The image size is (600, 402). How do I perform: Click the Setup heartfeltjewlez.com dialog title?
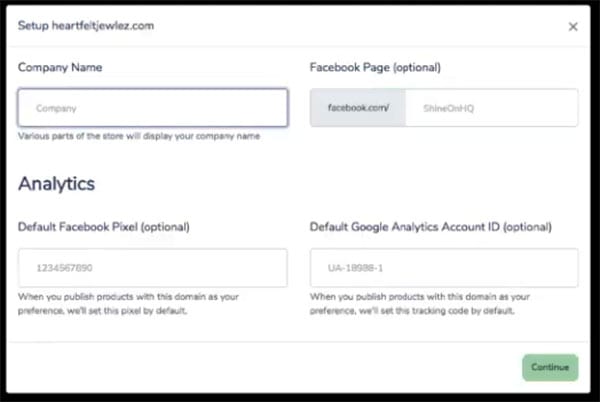coord(86,26)
